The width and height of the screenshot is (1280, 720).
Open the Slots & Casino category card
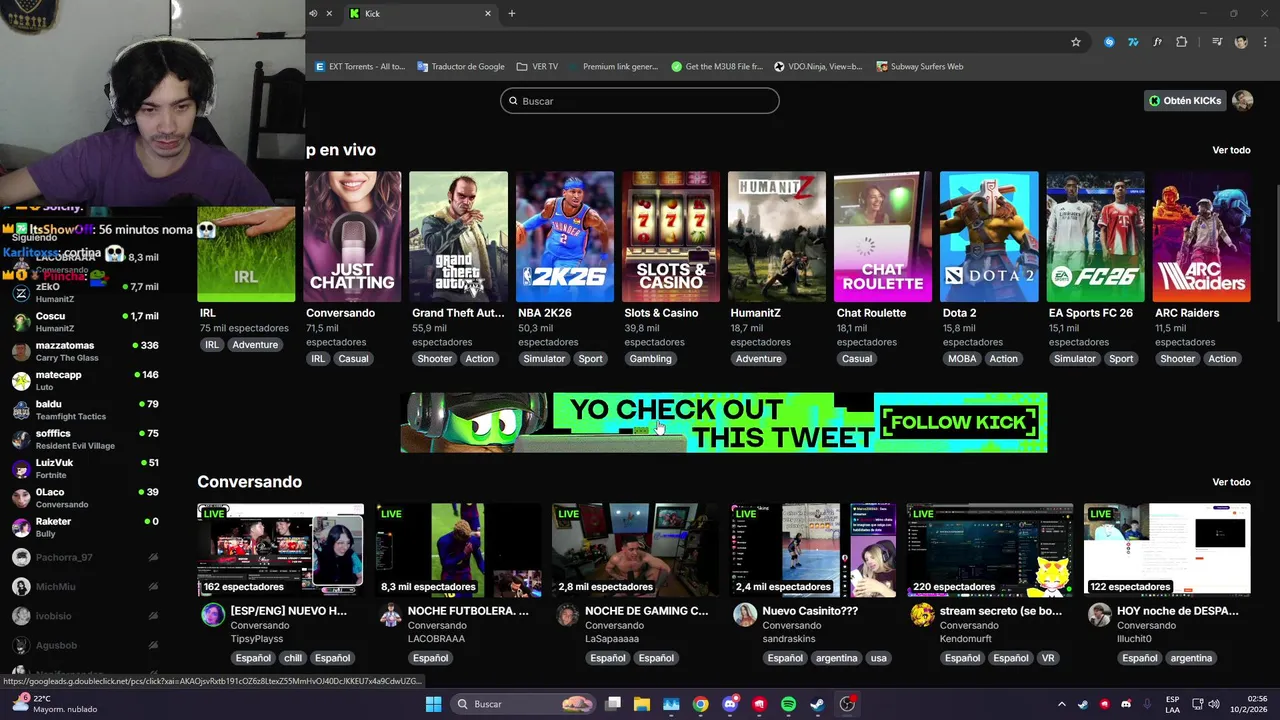[x=671, y=237]
